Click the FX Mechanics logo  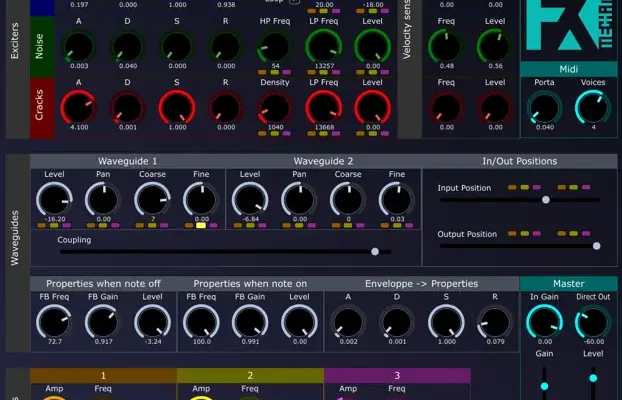click(569, 26)
